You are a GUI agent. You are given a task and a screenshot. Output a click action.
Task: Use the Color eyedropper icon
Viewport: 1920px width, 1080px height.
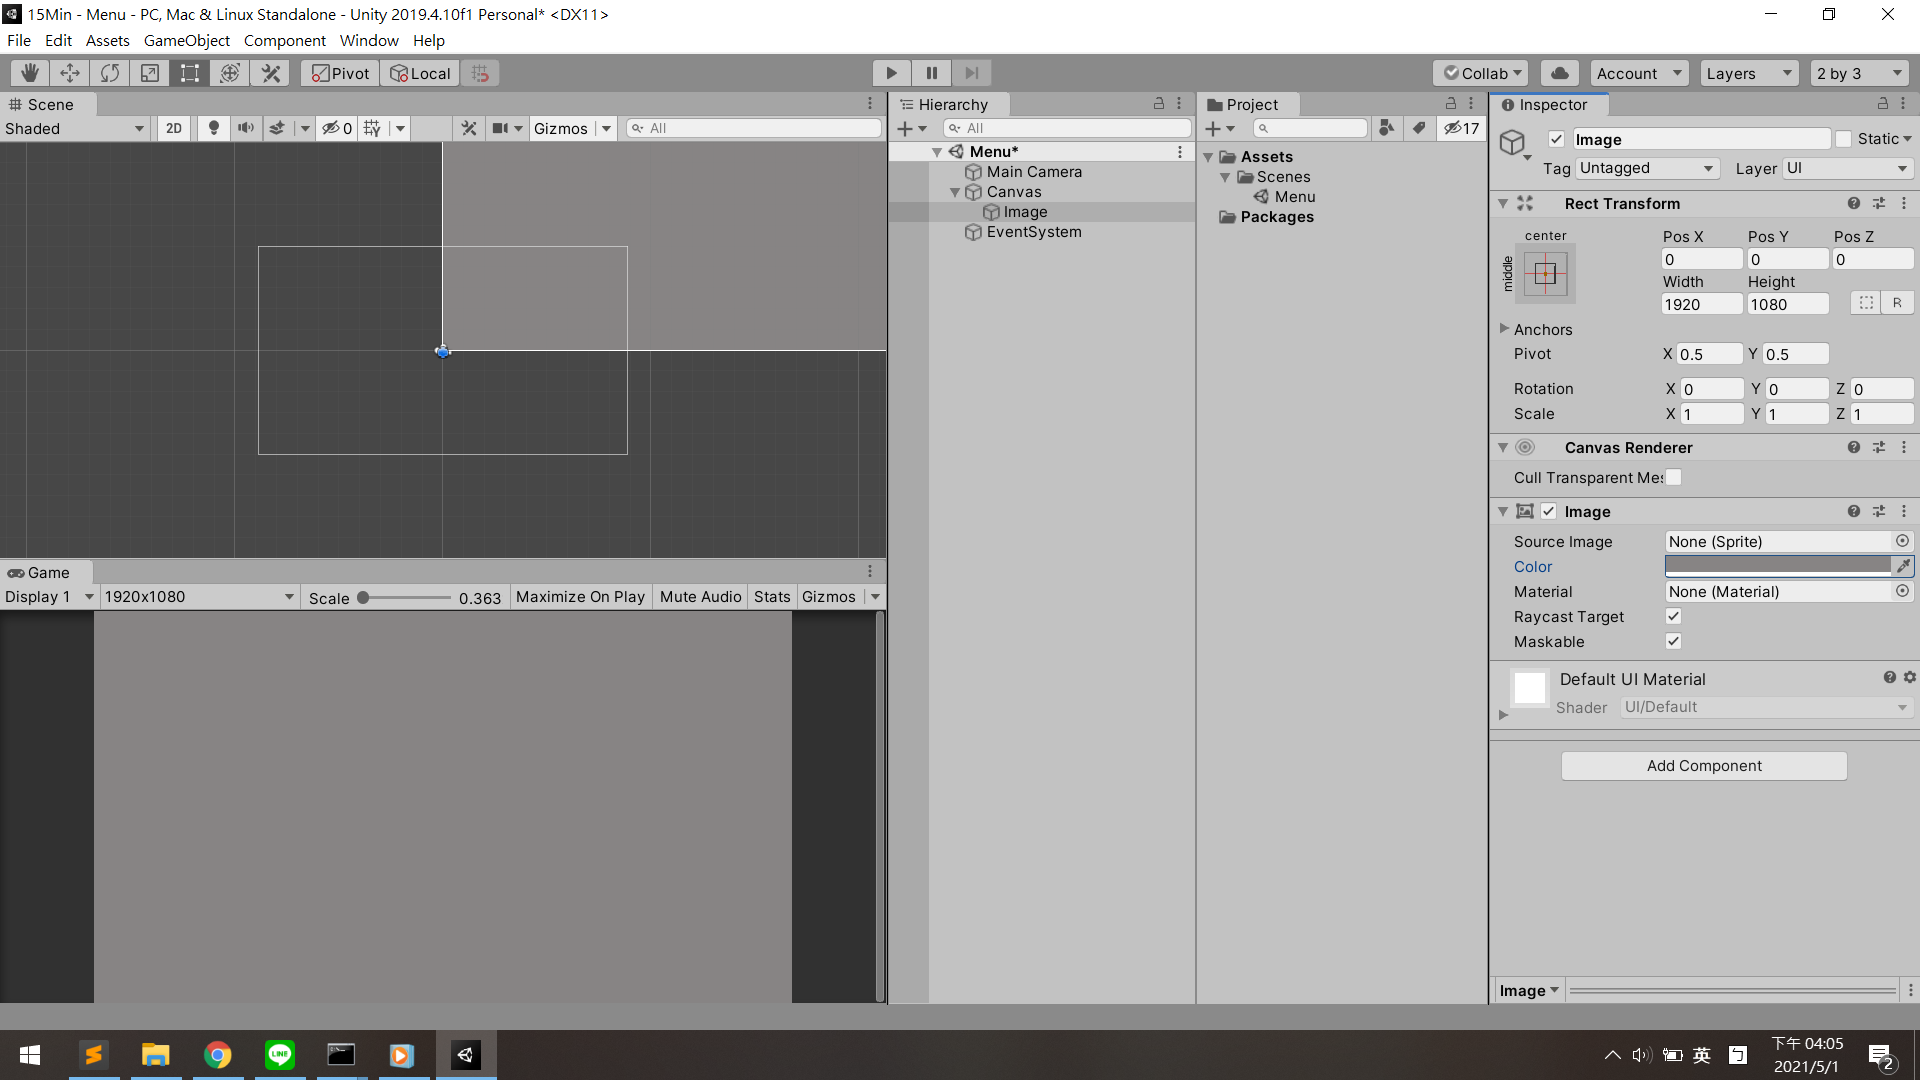point(1904,566)
